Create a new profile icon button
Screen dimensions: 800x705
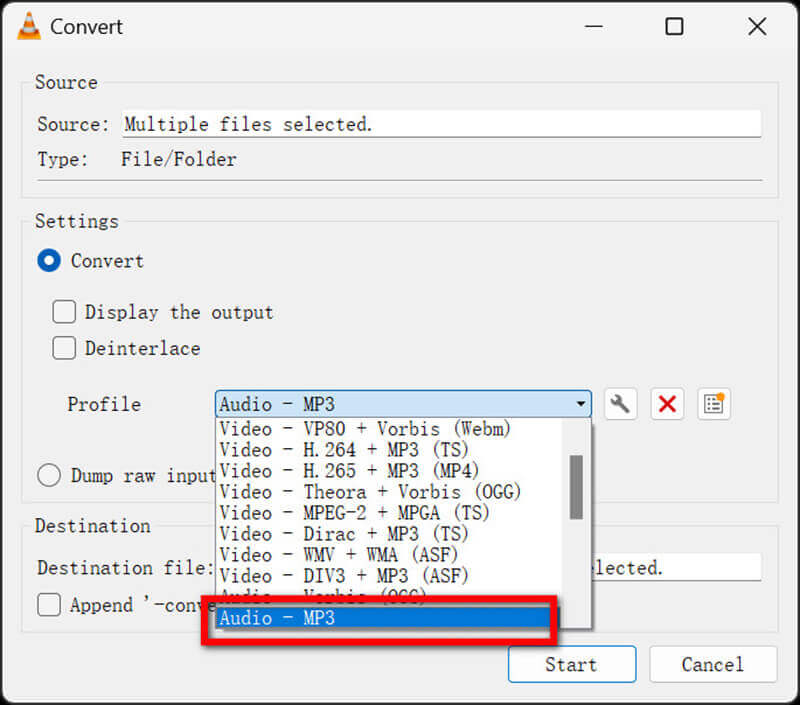click(714, 405)
